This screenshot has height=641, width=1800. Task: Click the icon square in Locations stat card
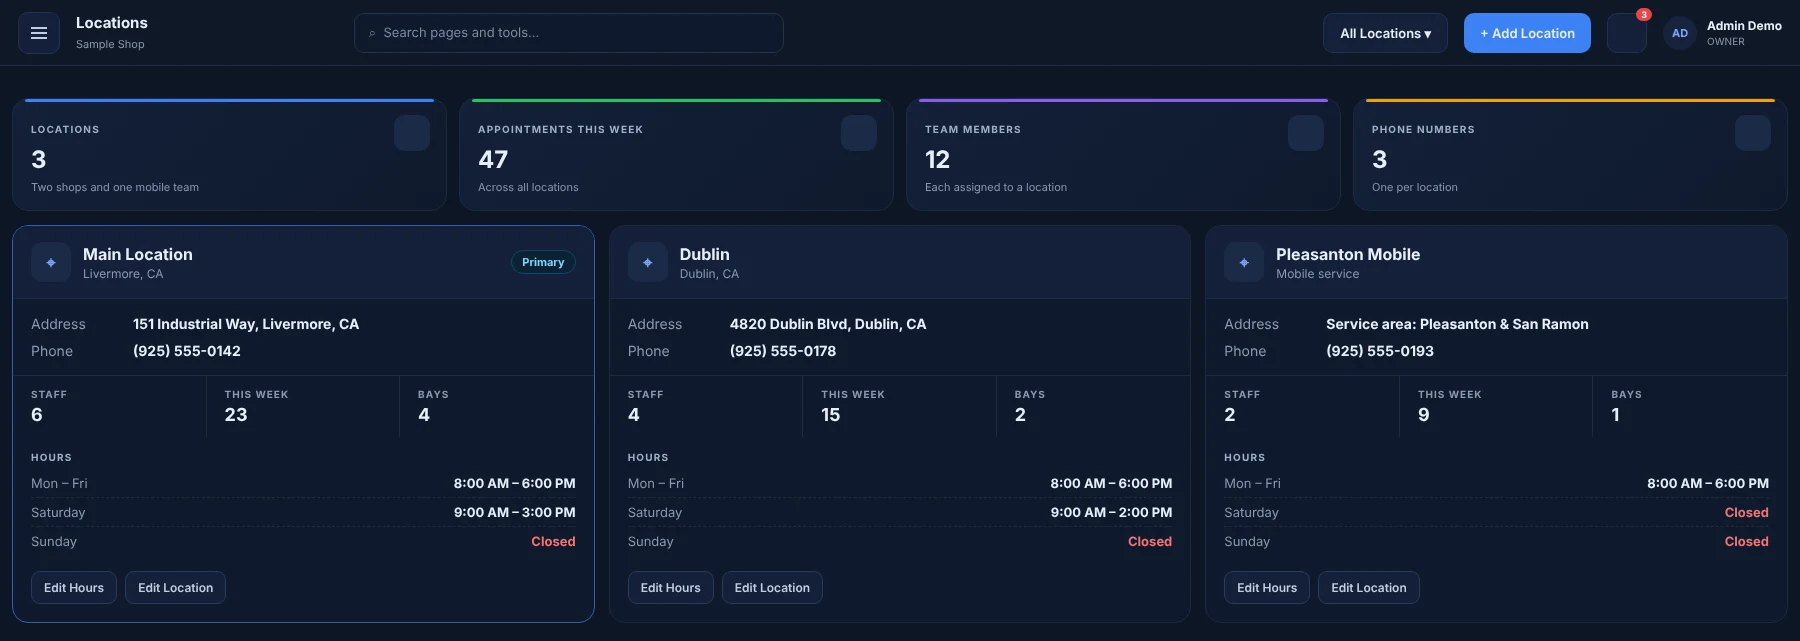[412, 133]
